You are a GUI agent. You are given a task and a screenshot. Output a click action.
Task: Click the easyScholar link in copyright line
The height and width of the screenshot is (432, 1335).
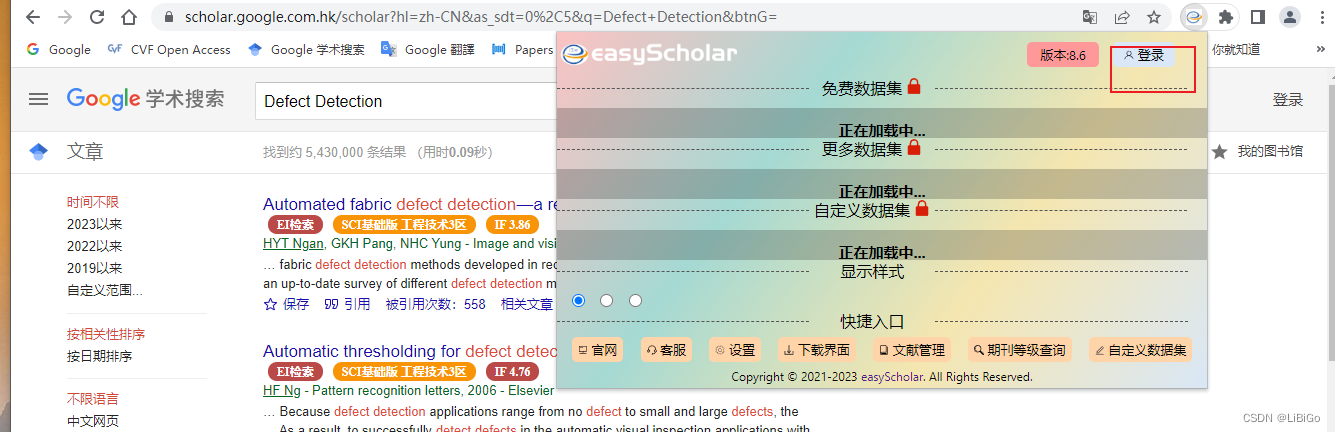tap(892, 377)
